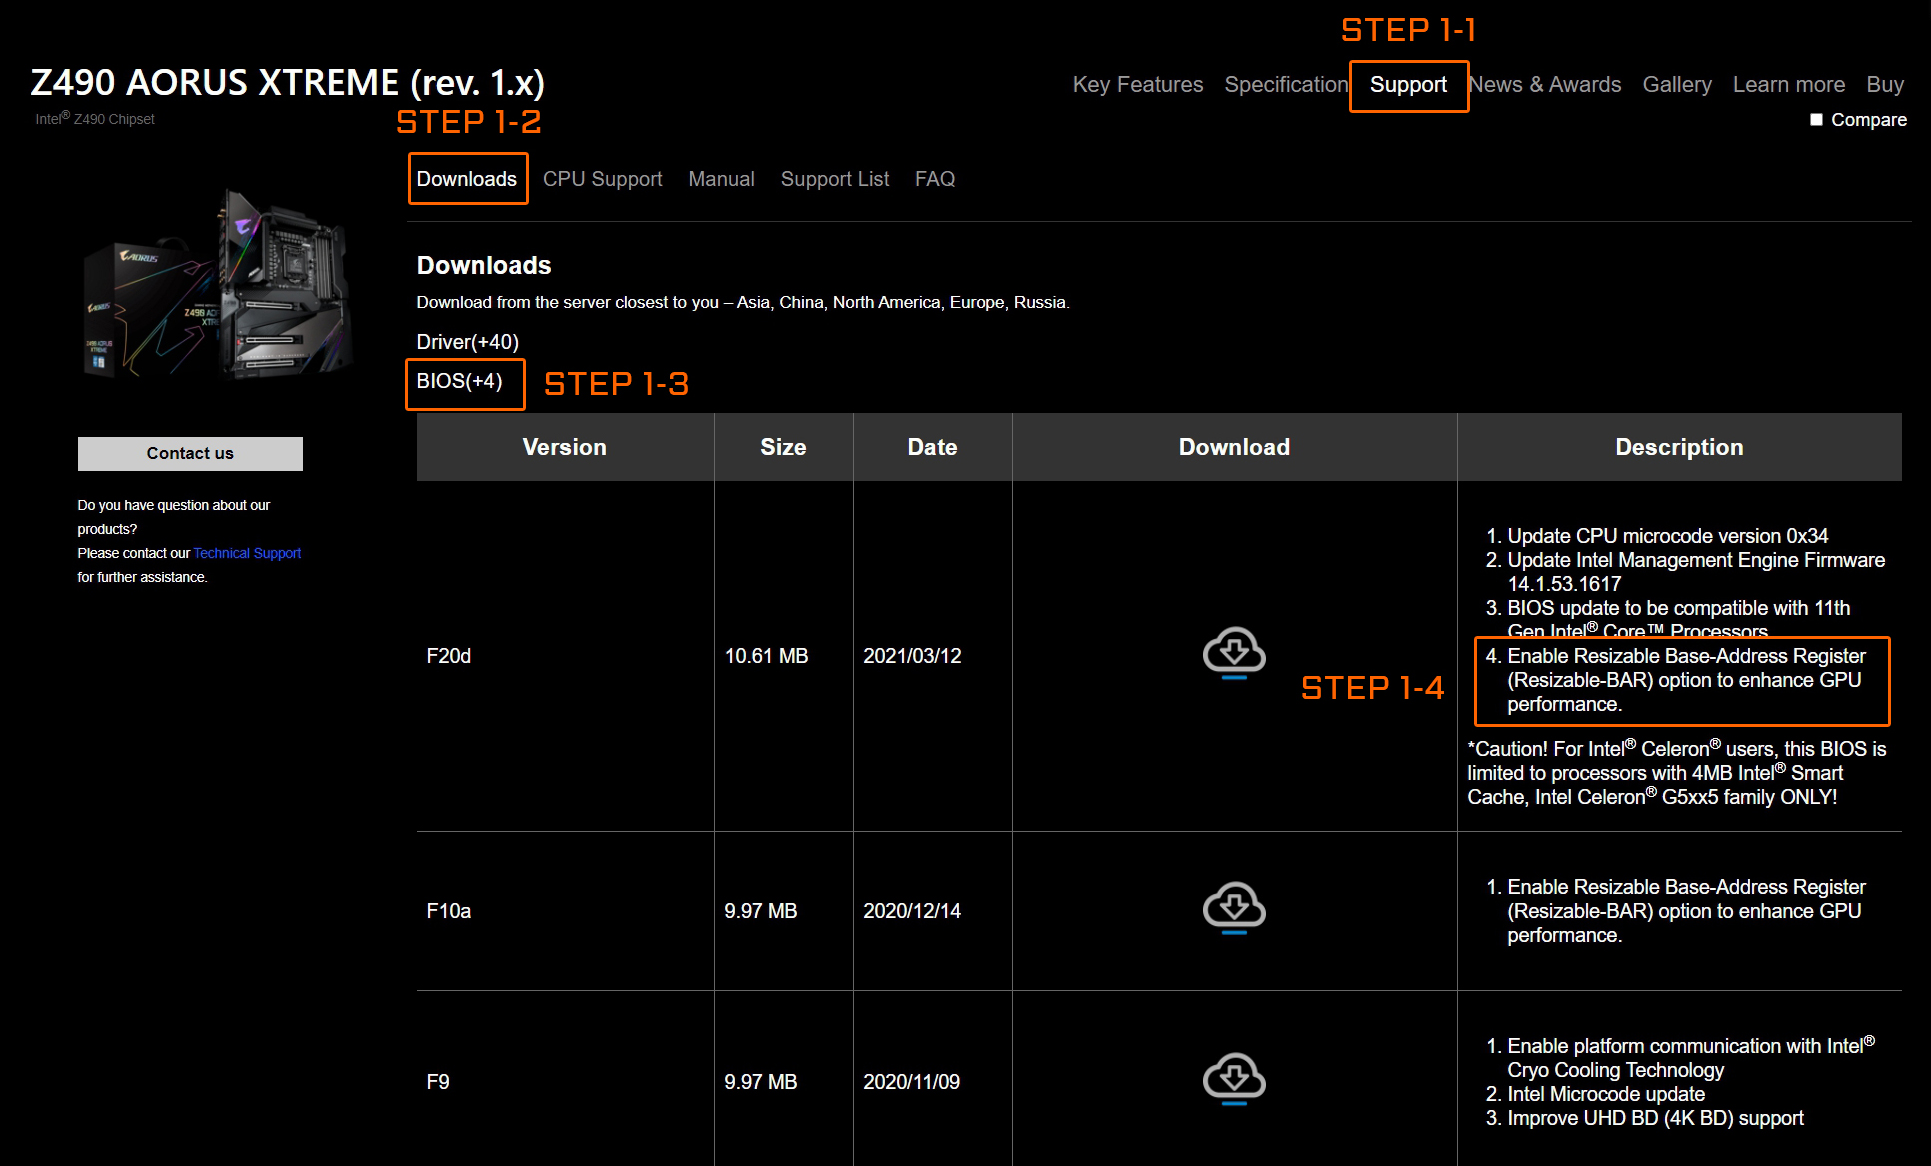Click "Update CPU microcode version 0x34" text

coord(1668,536)
